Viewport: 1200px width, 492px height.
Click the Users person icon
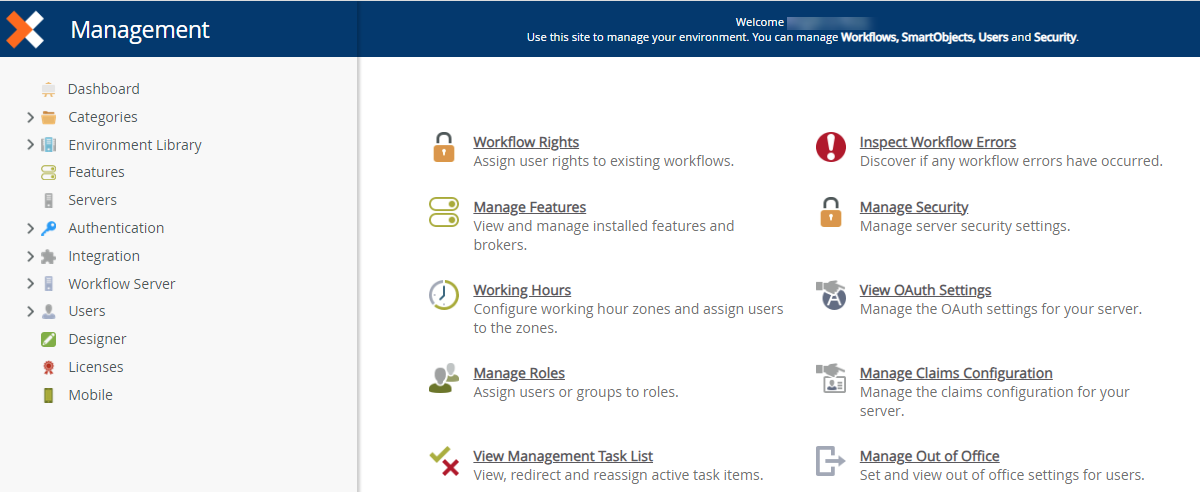(49, 311)
